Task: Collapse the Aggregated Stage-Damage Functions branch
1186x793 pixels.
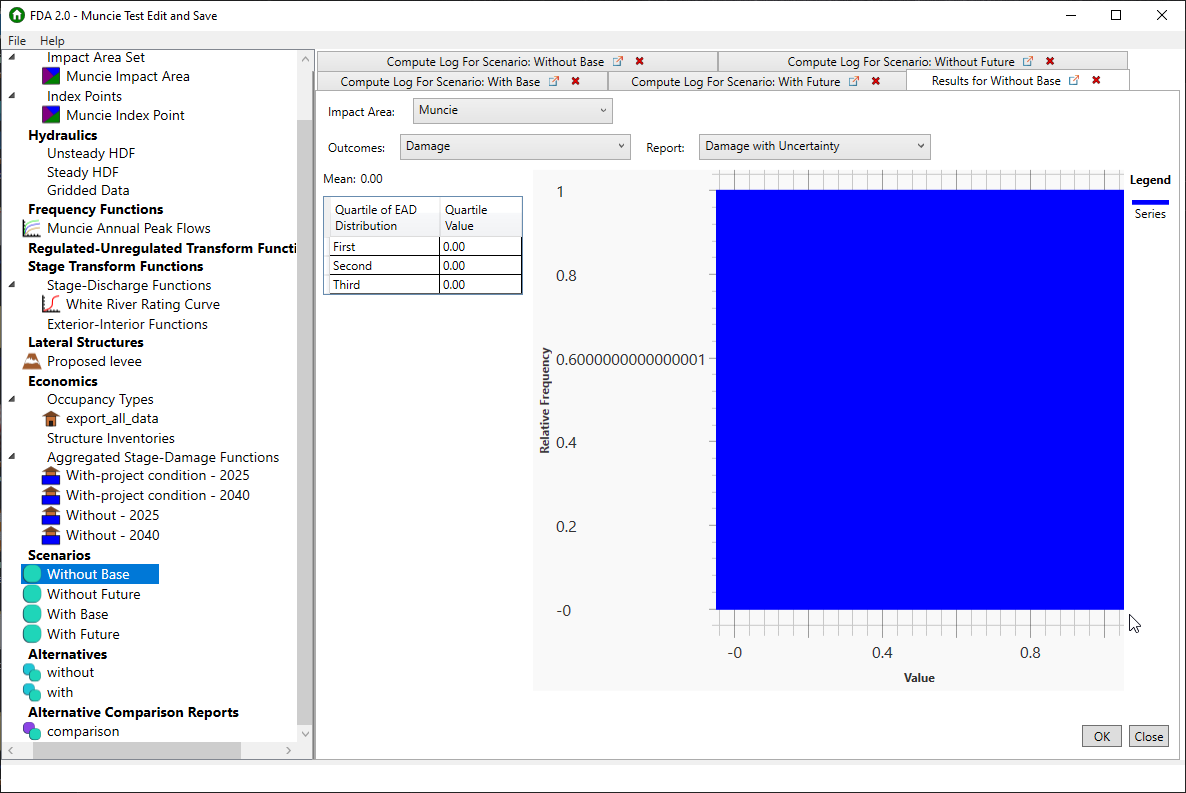Action: point(11,456)
